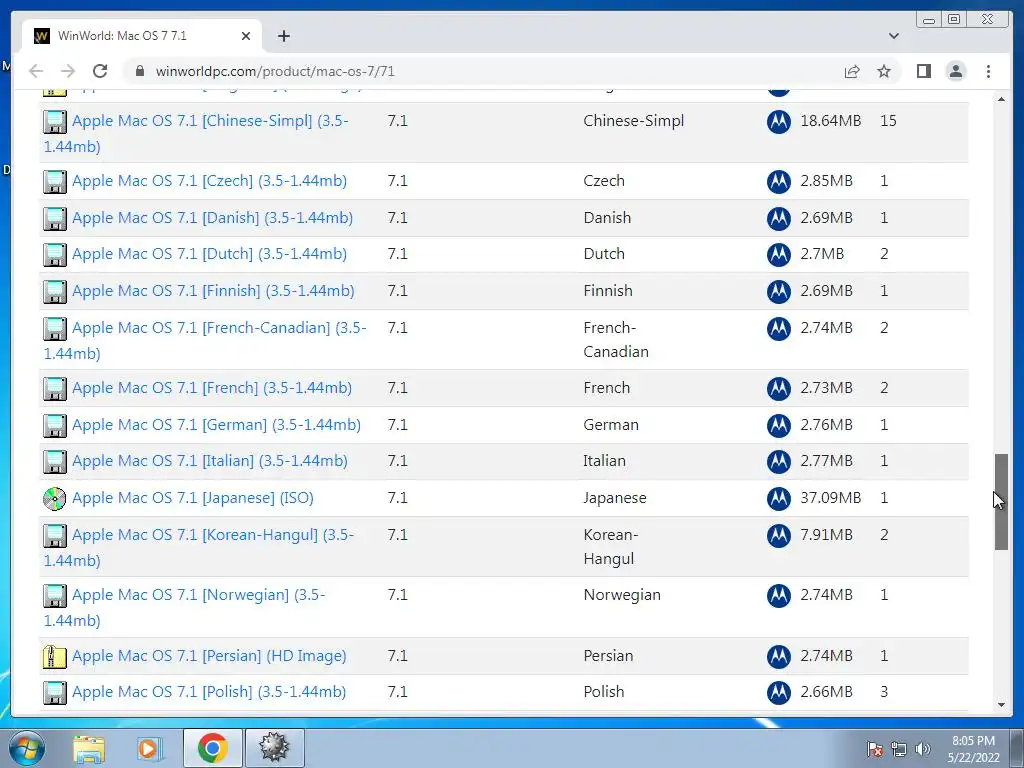The height and width of the screenshot is (768, 1024).
Task: Open the Persian HD Image link
Action: pyautogui.click(x=209, y=656)
